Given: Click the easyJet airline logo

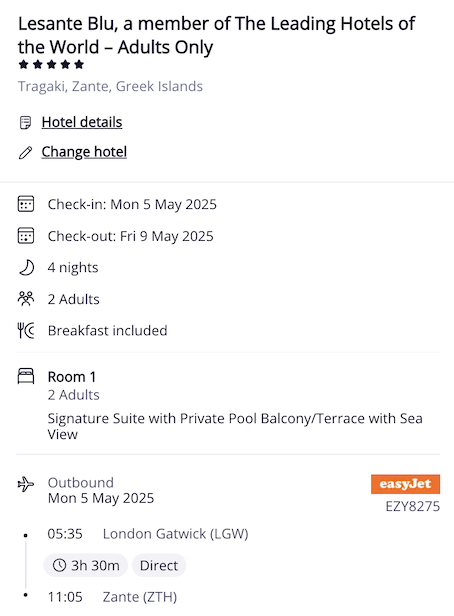Looking at the screenshot, I should pos(405,484).
